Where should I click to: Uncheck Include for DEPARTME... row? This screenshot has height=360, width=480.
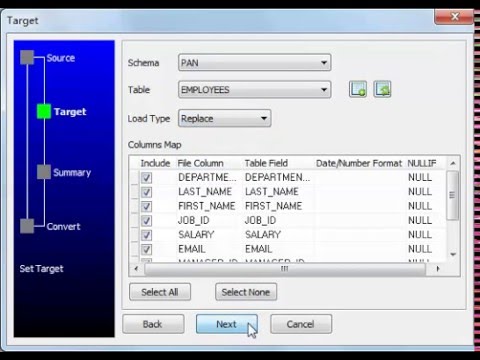146,177
